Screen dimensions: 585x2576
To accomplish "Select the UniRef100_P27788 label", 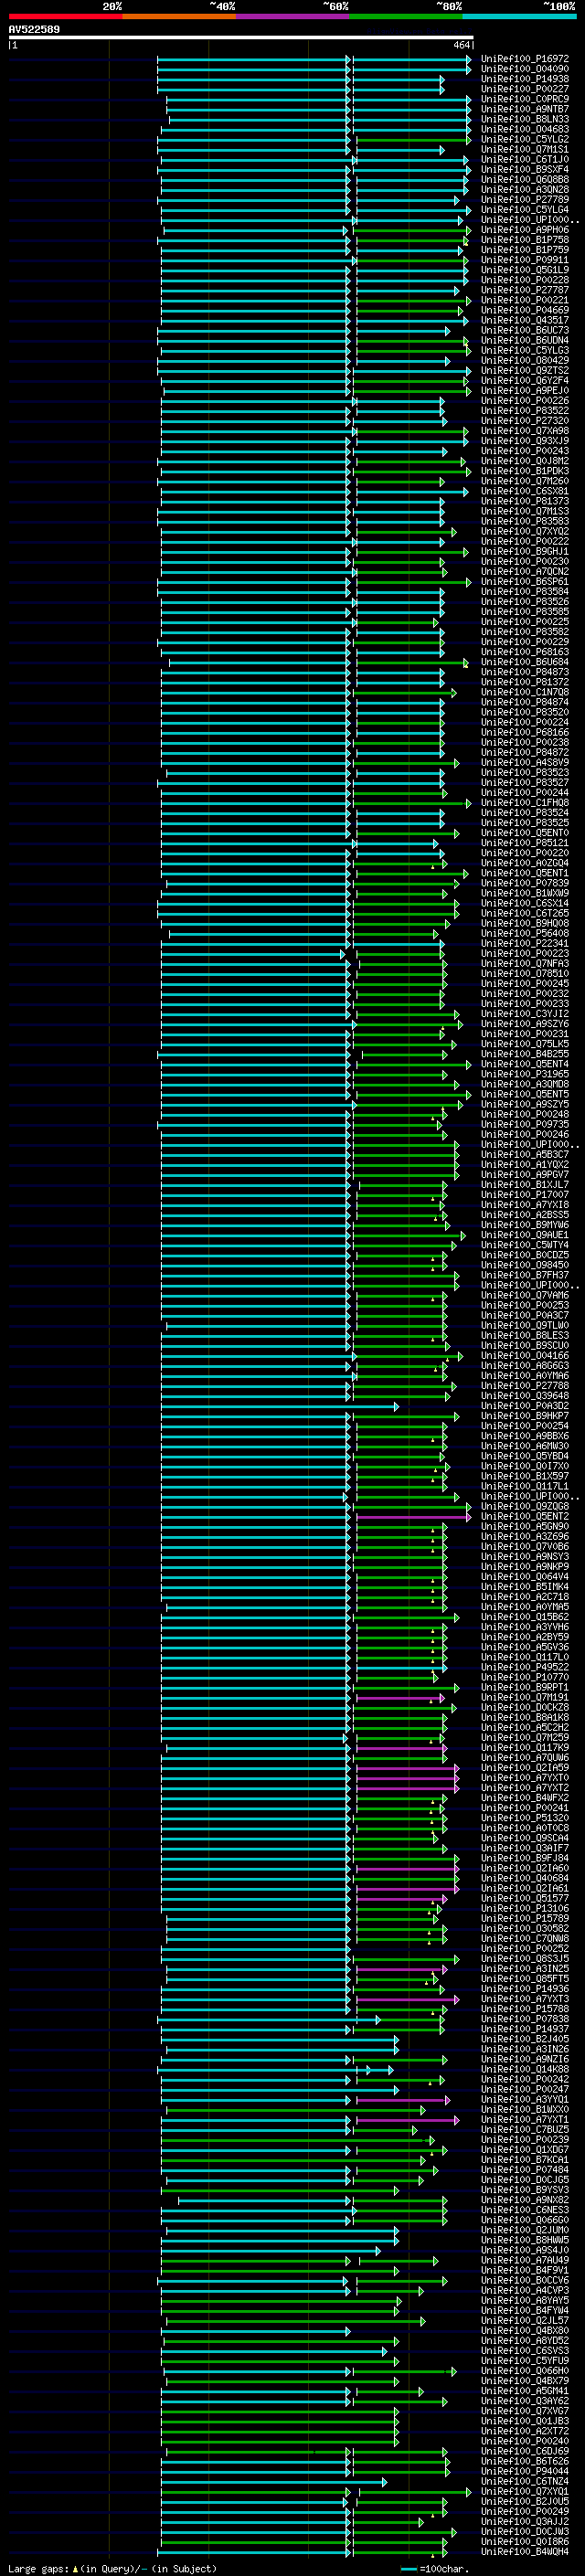I will 525,1386.
